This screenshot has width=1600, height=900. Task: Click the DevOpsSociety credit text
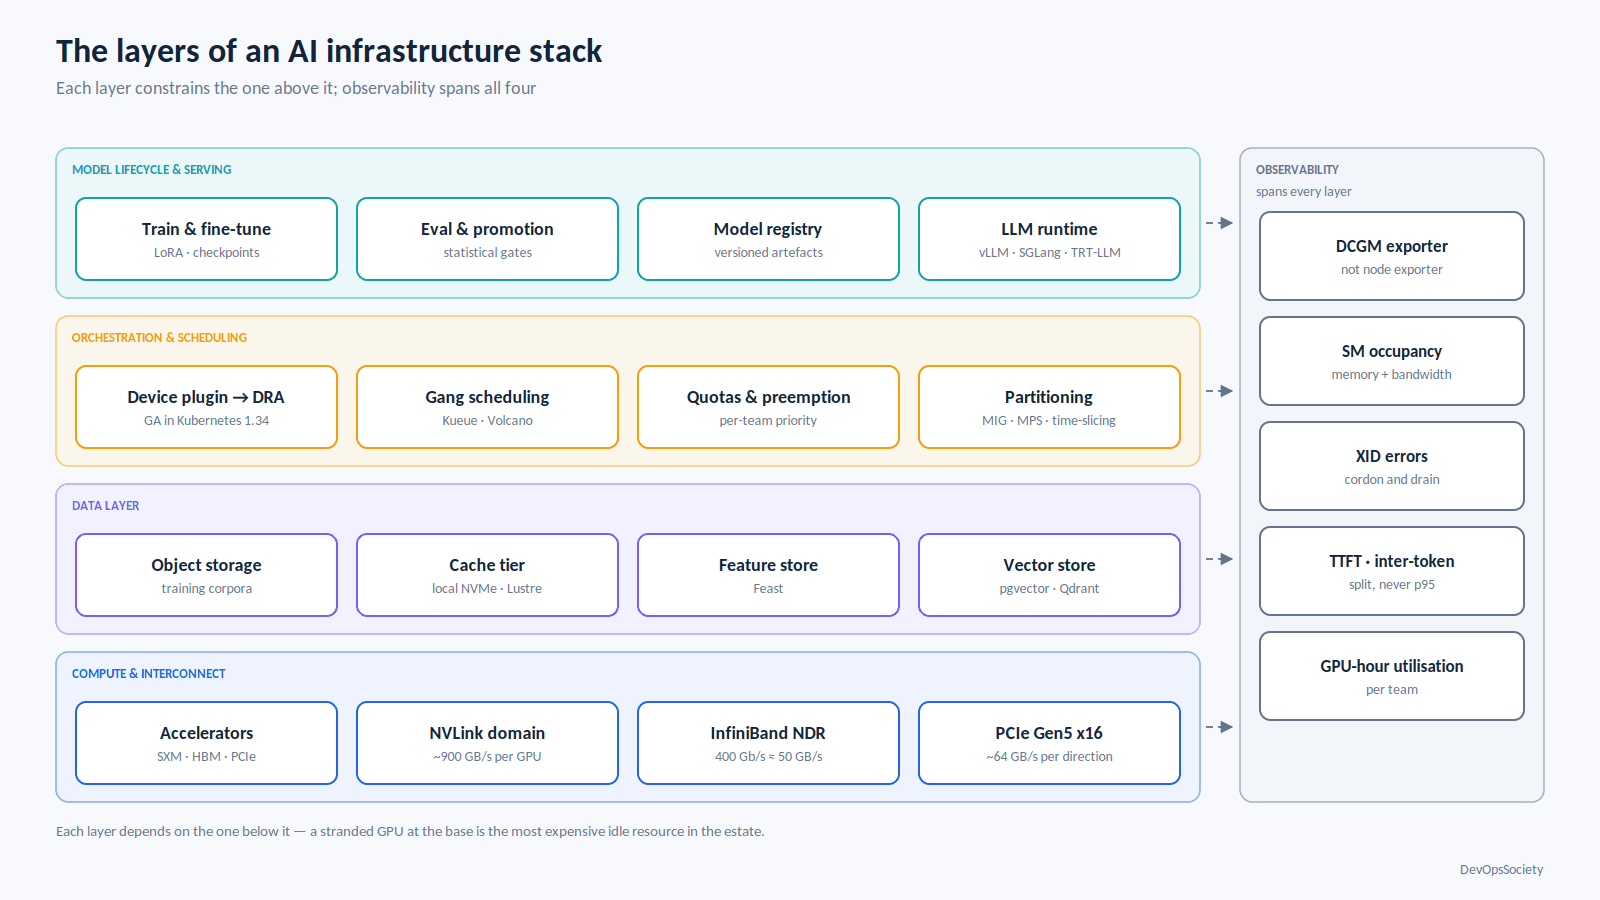click(1501, 870)
